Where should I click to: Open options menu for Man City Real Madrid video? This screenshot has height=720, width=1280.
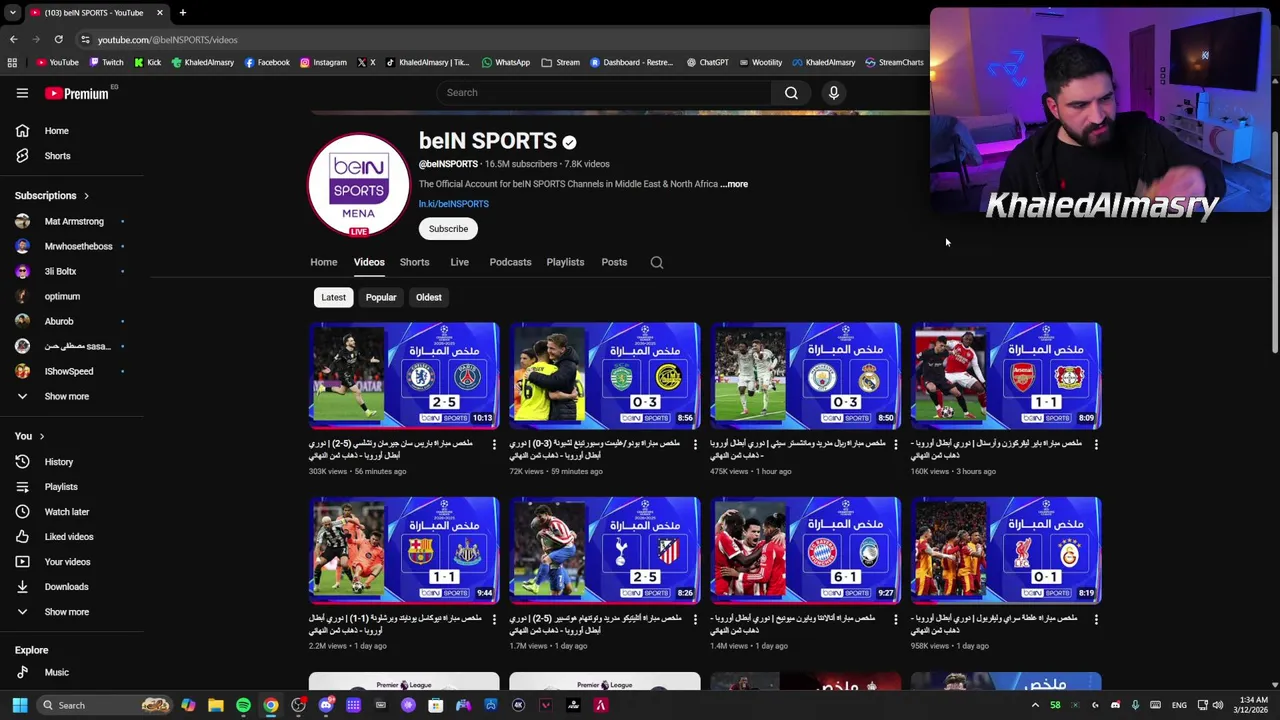click(x=895, y=444)
